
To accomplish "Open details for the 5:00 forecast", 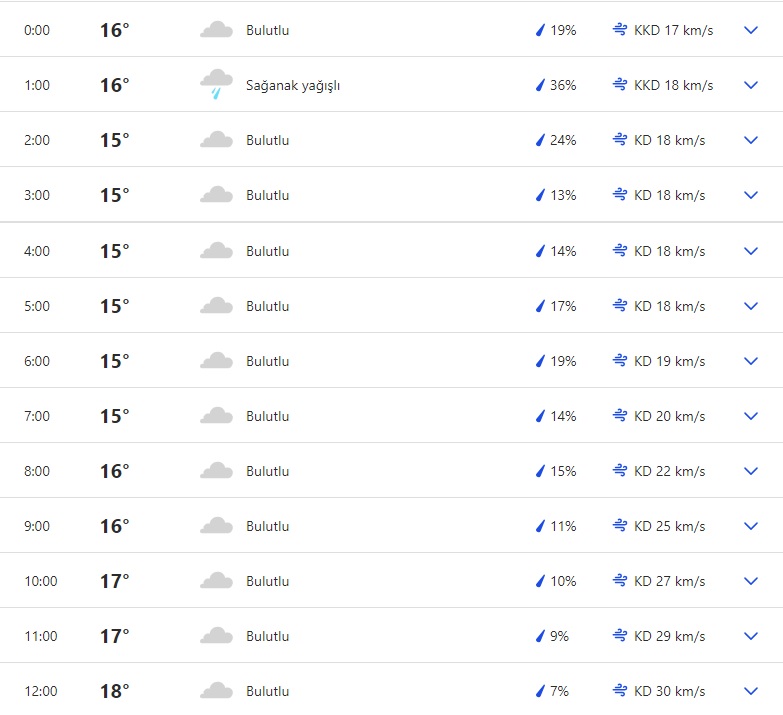I will click(752, 306).
